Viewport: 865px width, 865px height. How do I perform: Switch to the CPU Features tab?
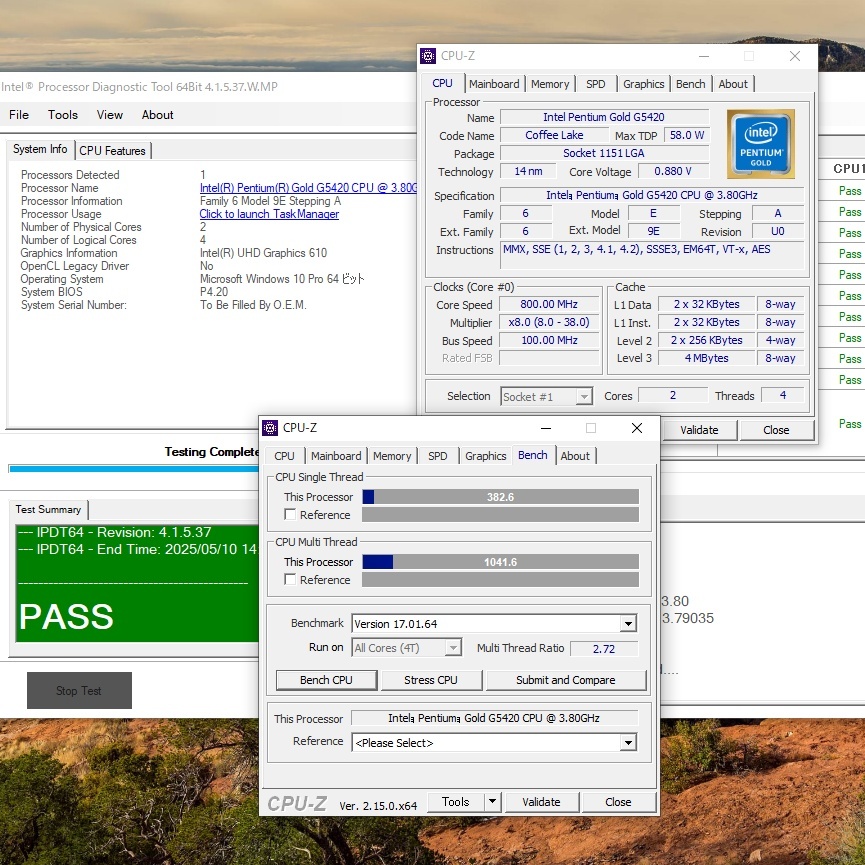coord(113,151)
